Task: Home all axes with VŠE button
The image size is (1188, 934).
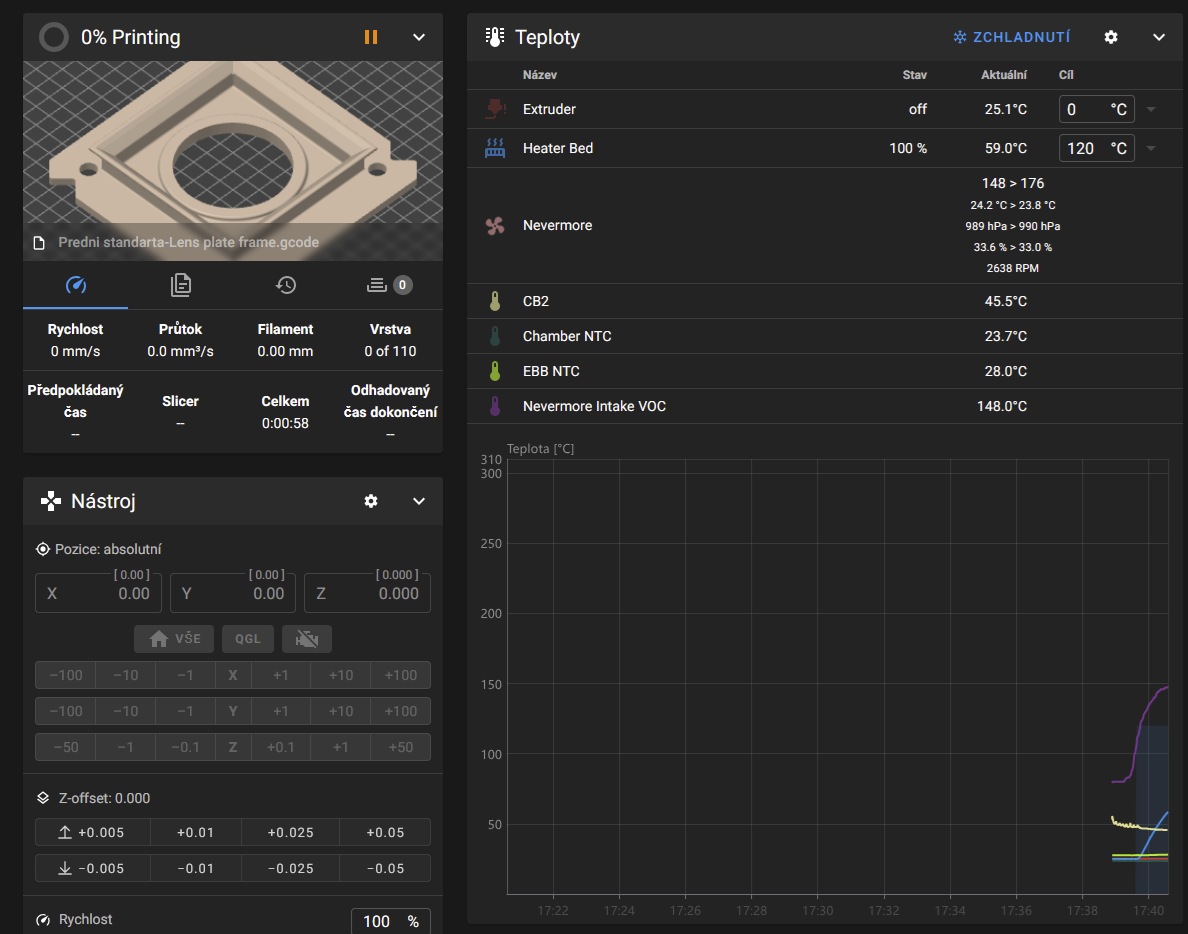Action: click(174, 639)
